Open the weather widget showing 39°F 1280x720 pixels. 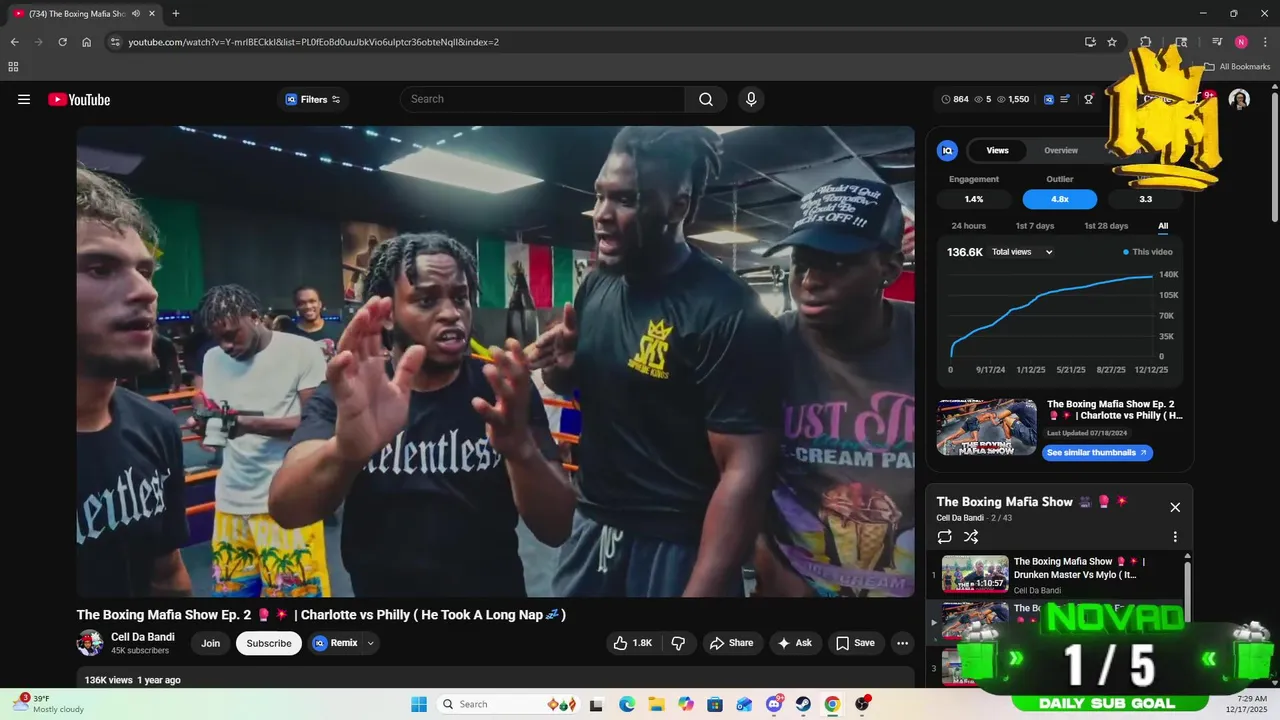coord(50,704)
